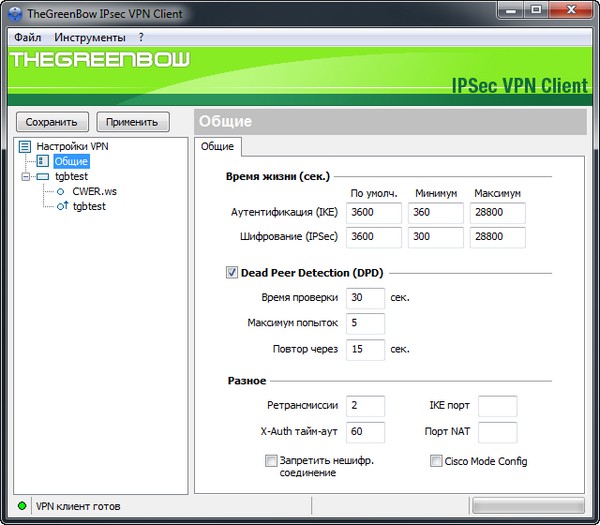Click the CWER.ws tunnel icon
Screen dimensions: 600x525
pos(60,191)
